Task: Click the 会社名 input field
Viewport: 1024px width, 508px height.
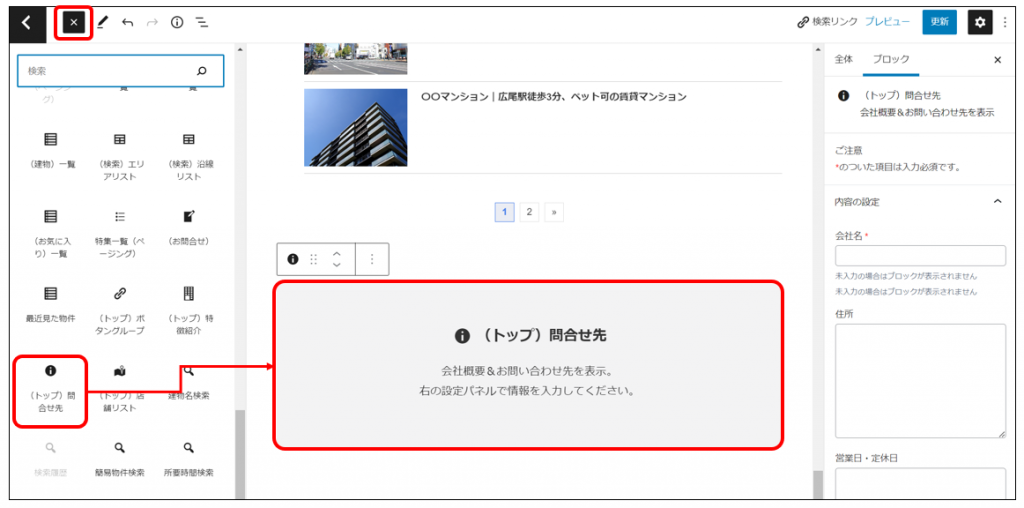Action: click(919, 256)
